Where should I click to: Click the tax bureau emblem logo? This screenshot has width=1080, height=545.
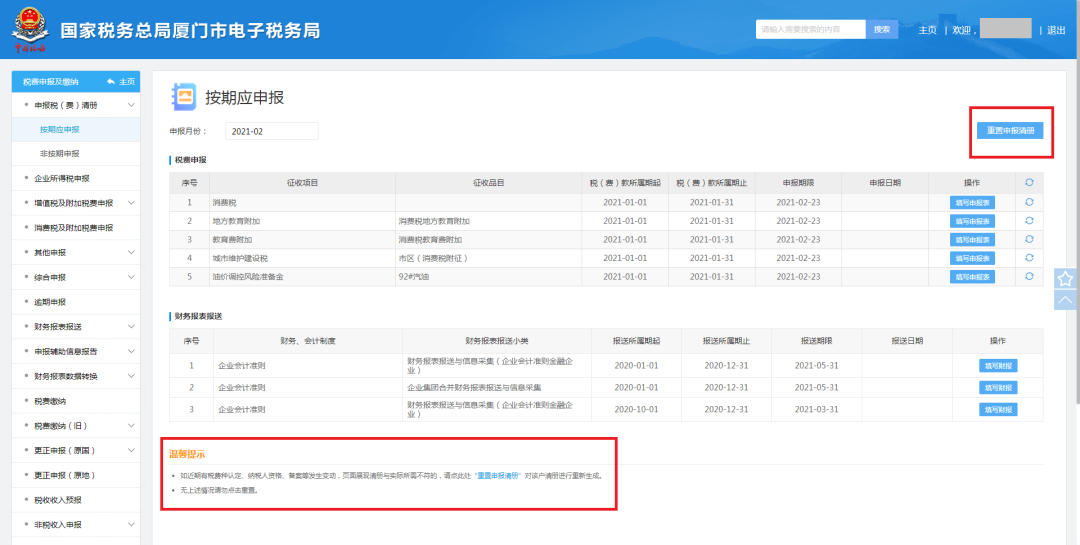click(30, 30)
